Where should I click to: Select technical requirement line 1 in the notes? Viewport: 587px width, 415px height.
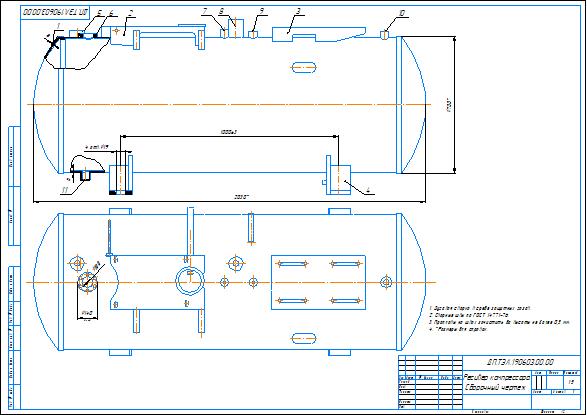pyautogui.click(x=480, y=308)
